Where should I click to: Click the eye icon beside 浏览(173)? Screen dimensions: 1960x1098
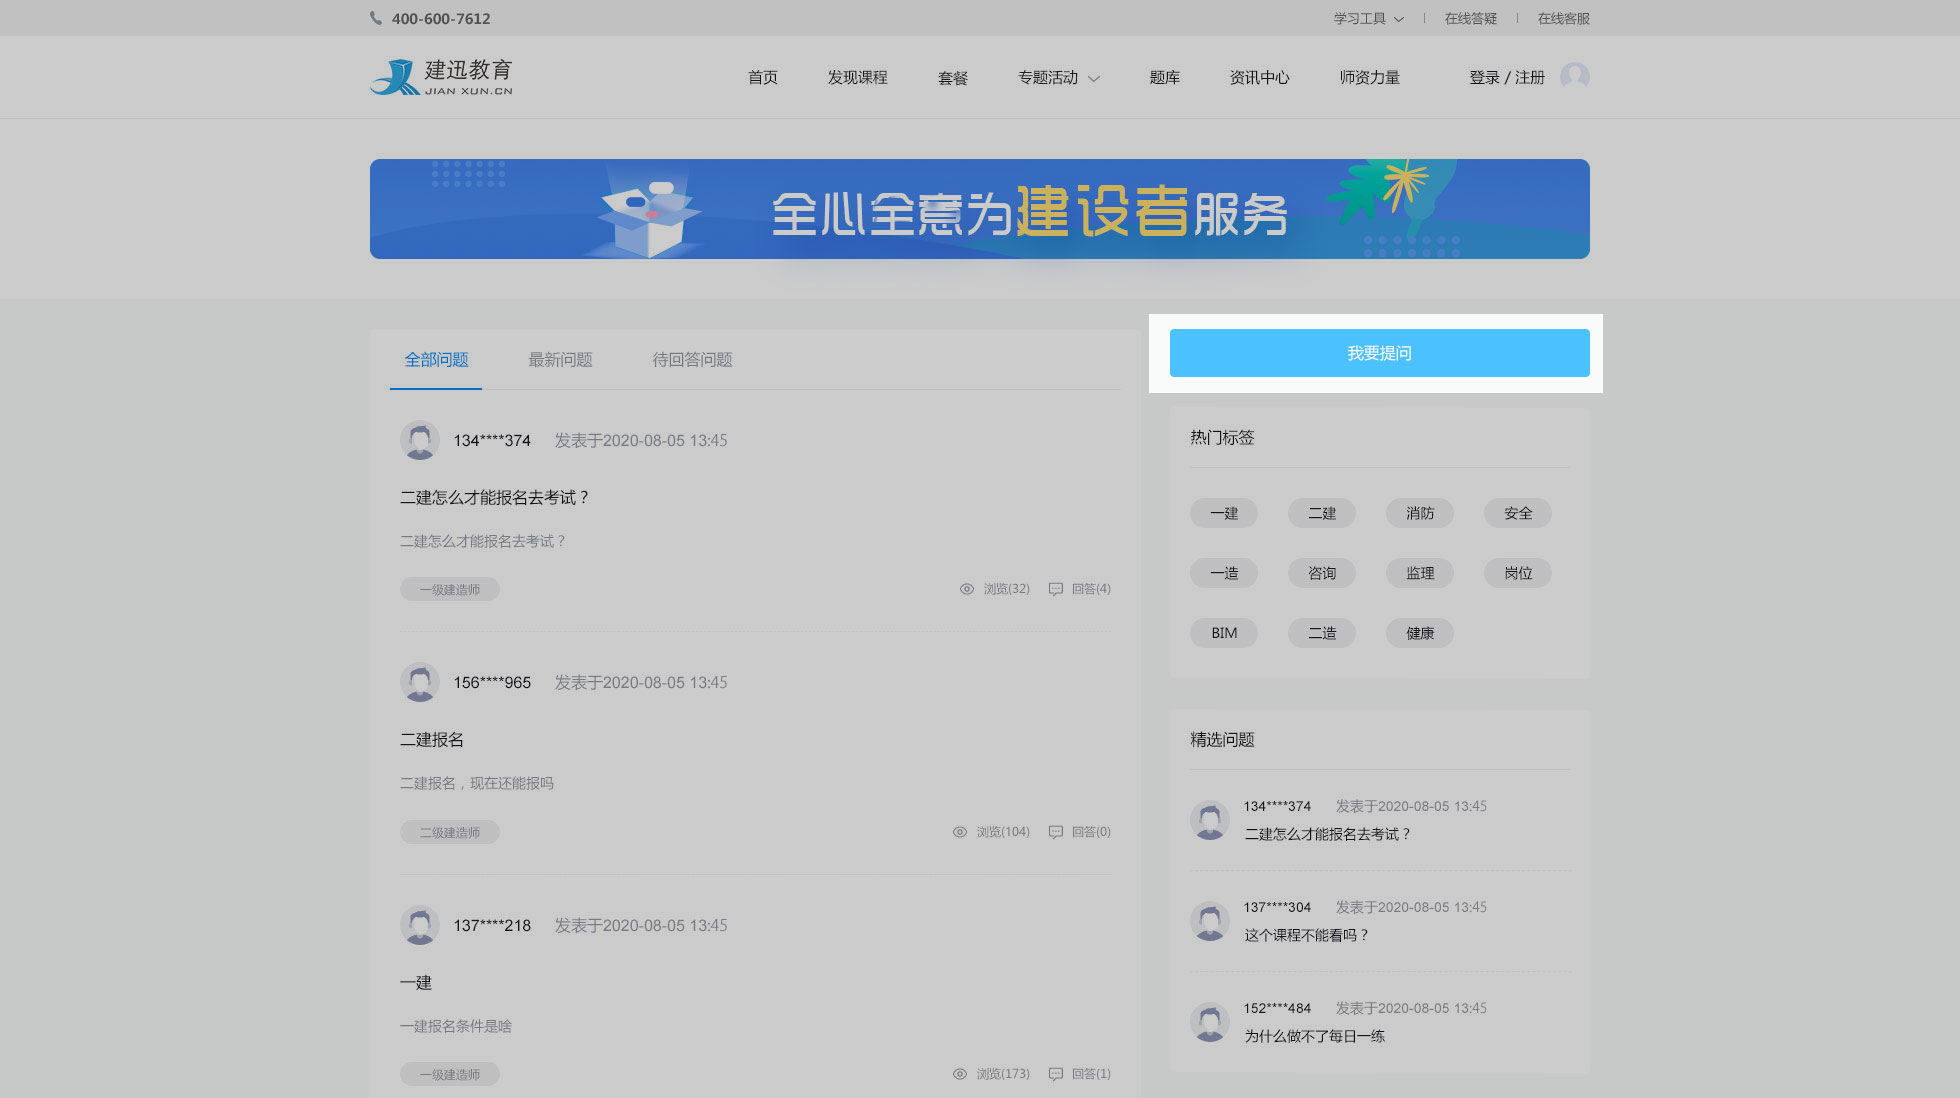pyautogui.click(x=960, y=1074)
